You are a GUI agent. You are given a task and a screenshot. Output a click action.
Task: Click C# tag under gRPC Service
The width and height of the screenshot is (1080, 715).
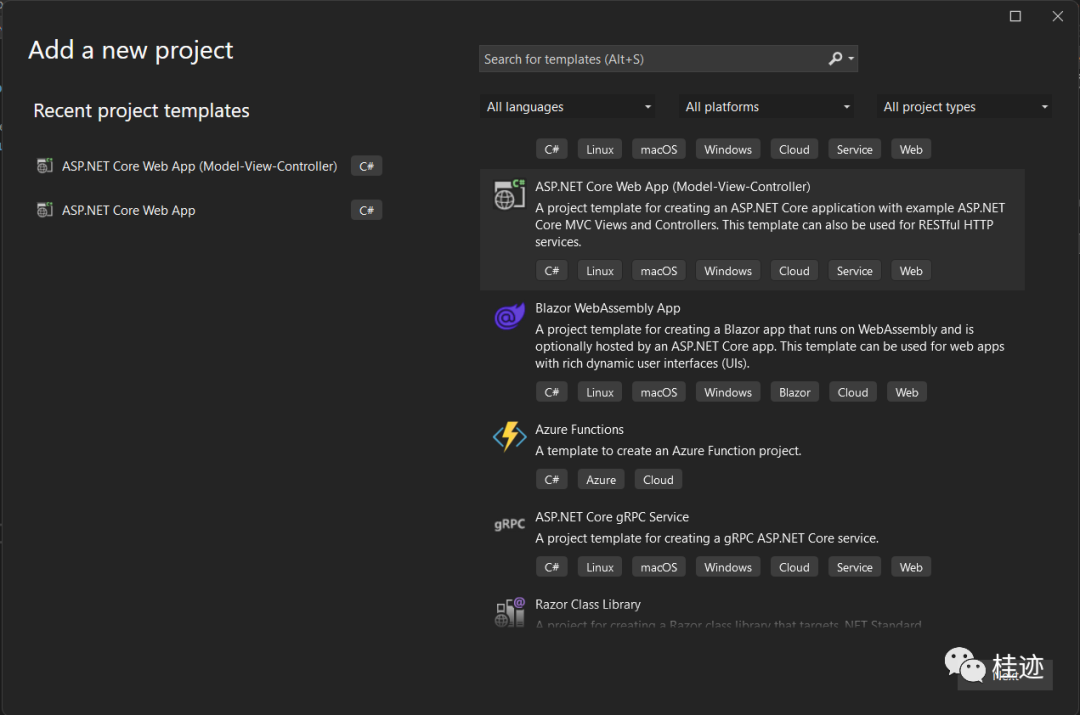click(x=552, y=567)
